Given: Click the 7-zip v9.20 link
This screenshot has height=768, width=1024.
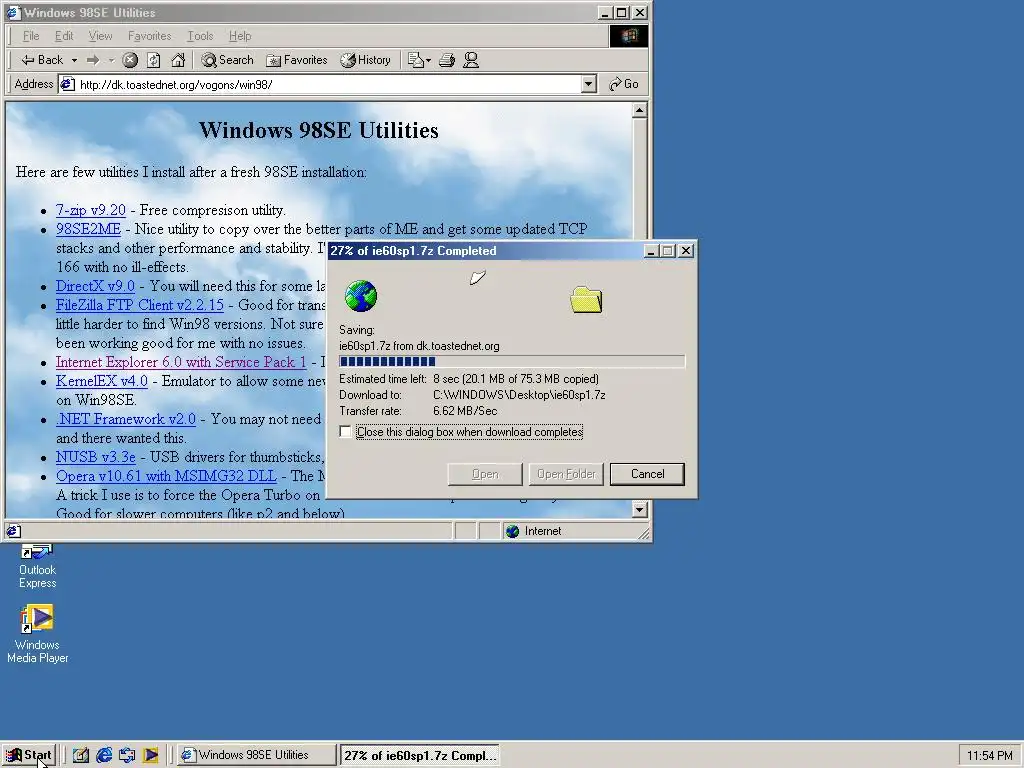Looking at the screenshot, I should [x=91, y=210].
